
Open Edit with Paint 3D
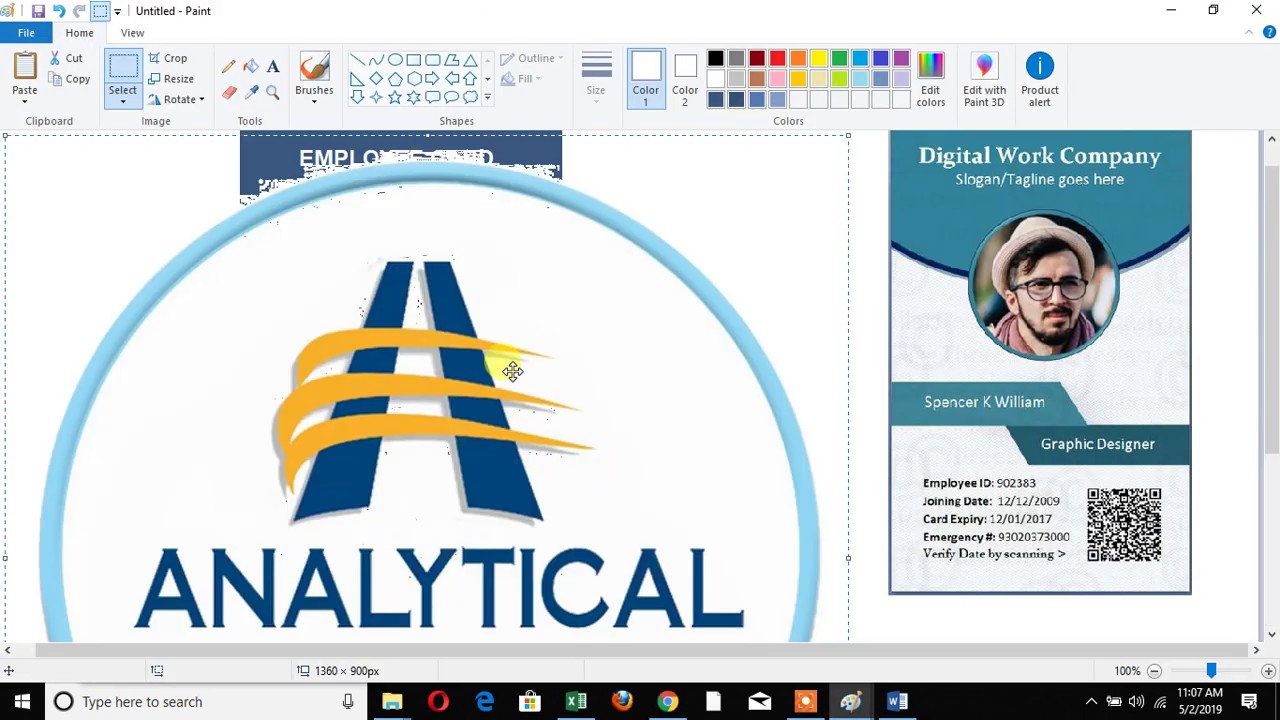point(985,79)
